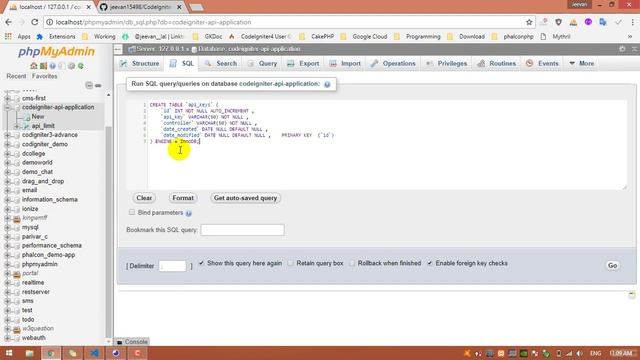Expand the cms-first database node
The height and width of the screenshot is (360, 640).
[7, 98]
